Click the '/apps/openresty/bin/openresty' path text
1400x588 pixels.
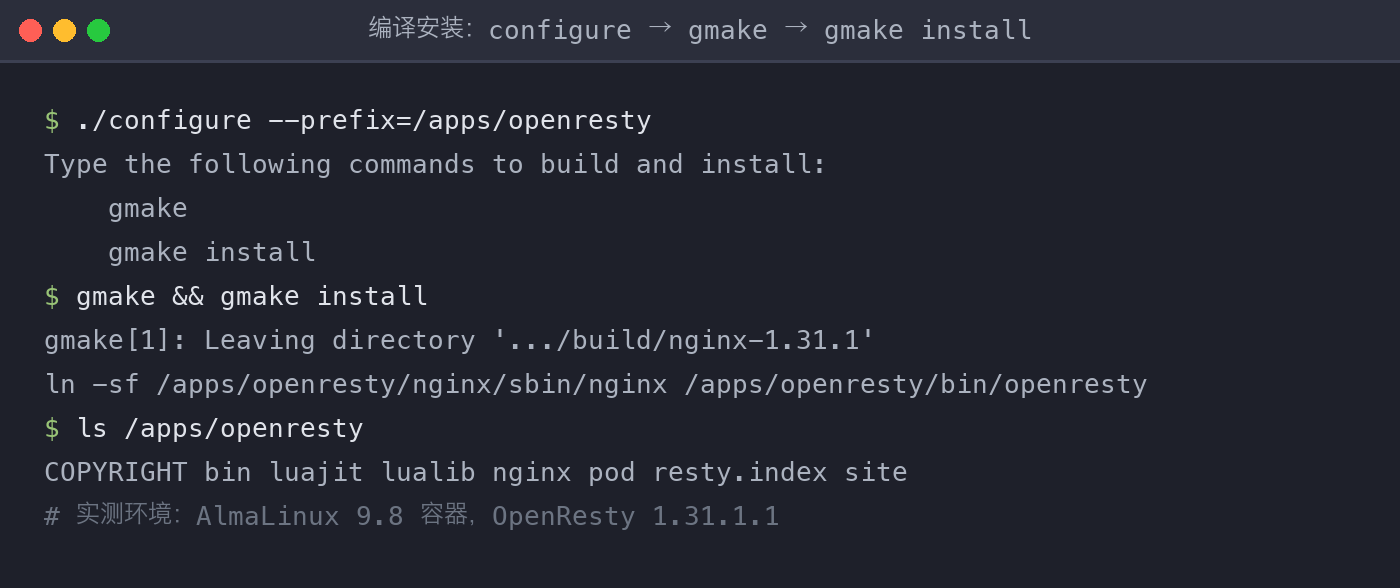pos(916,384)
